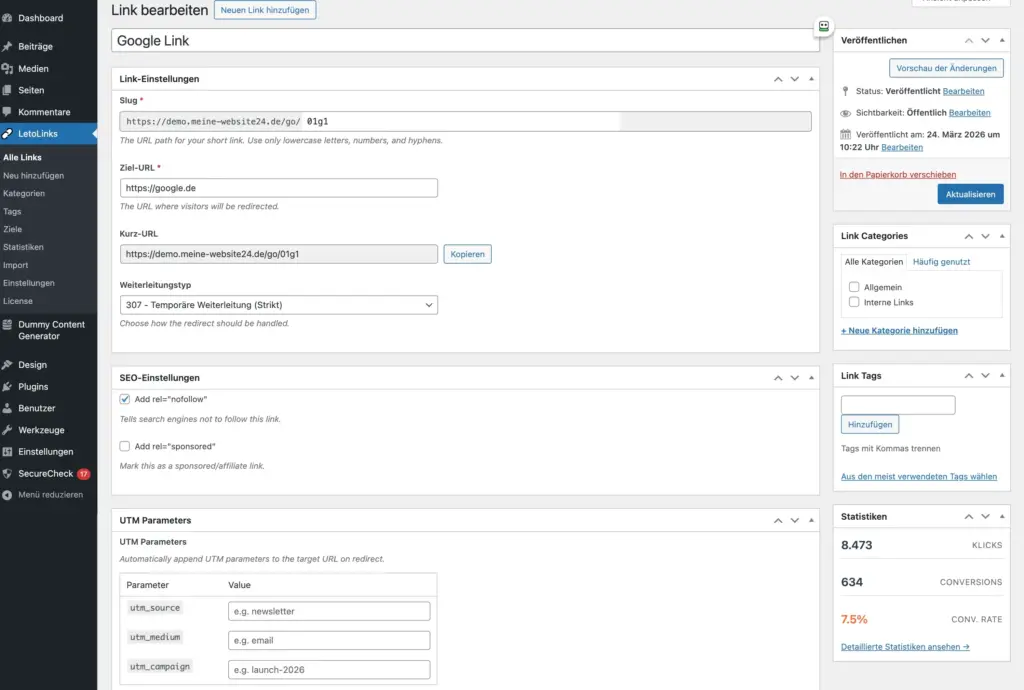Click the Sichtbarkeit eye icon
1024x690 pixels.
(x=845, y=113)
